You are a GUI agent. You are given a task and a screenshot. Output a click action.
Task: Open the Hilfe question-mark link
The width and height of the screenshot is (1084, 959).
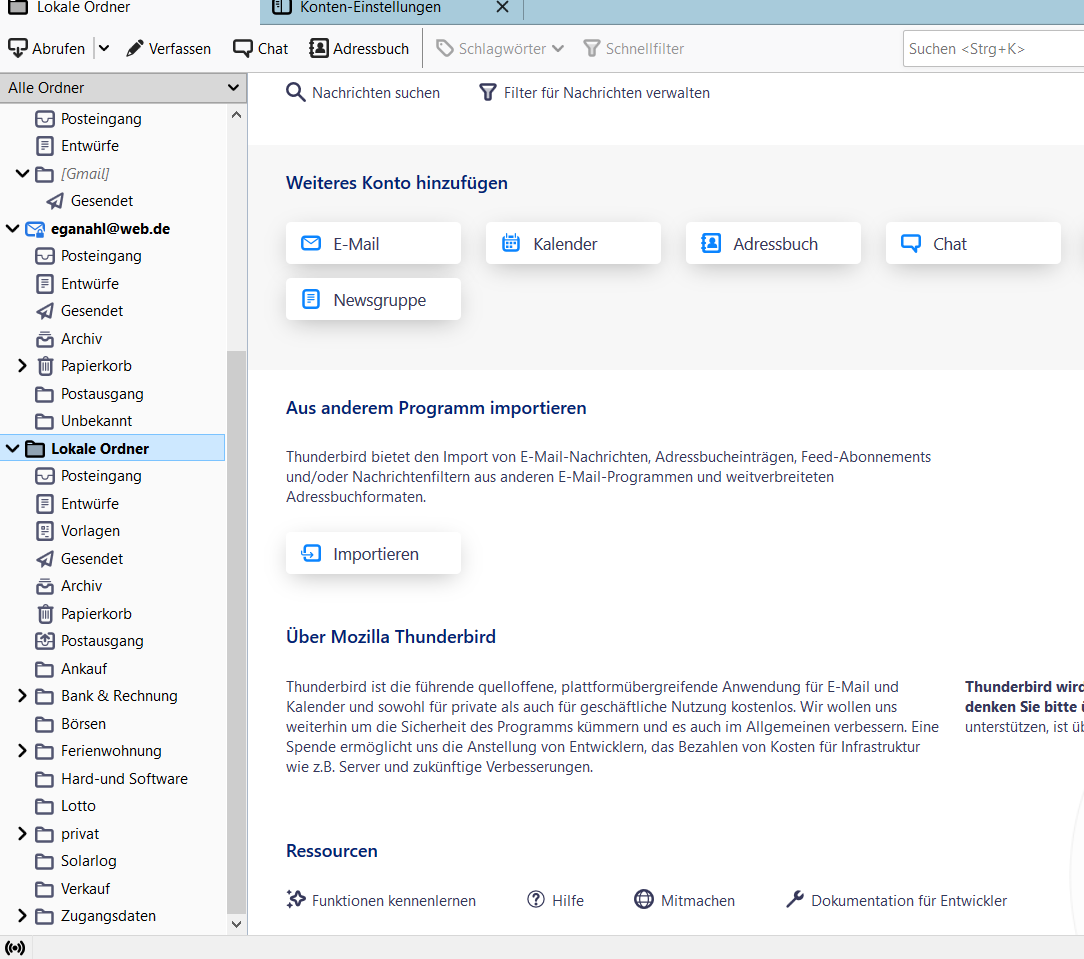[x=555, y=900]
